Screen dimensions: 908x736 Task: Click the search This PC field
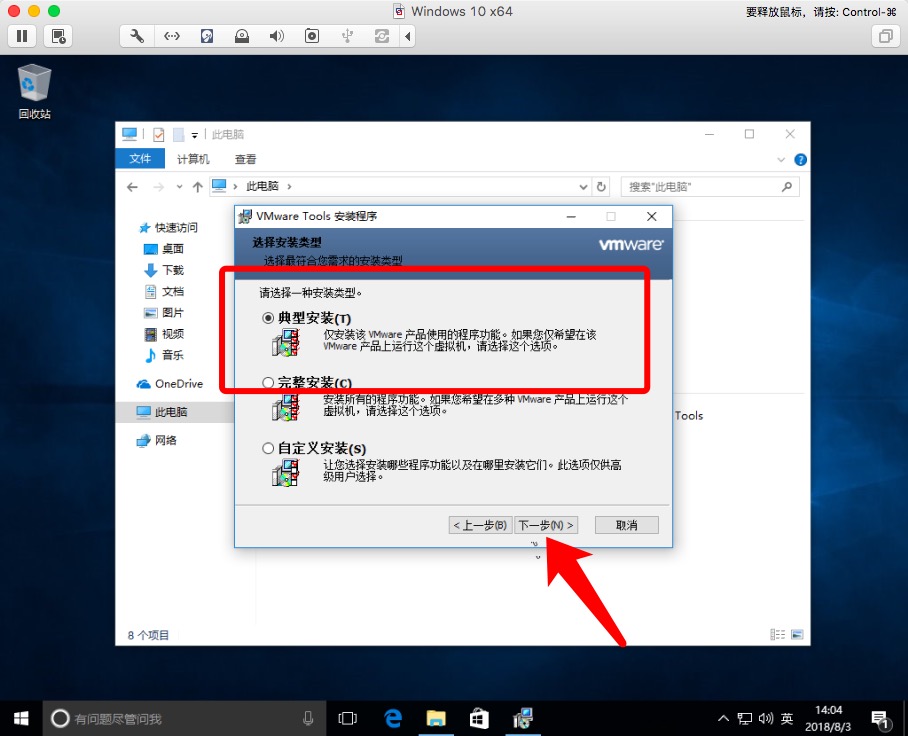(710, 186)
